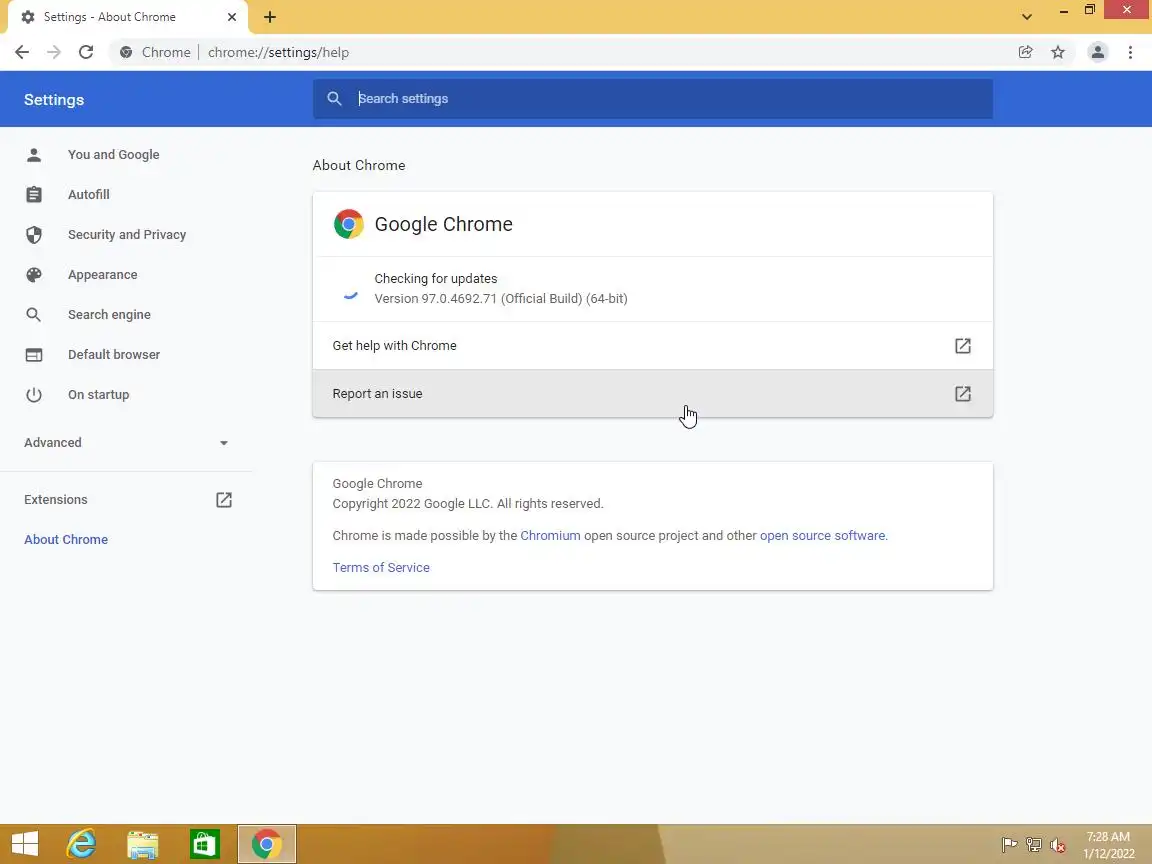Open File Explorer from taskbar
Image resolution: width=1152 pixels, height=864 pixels.
[143, 844]
